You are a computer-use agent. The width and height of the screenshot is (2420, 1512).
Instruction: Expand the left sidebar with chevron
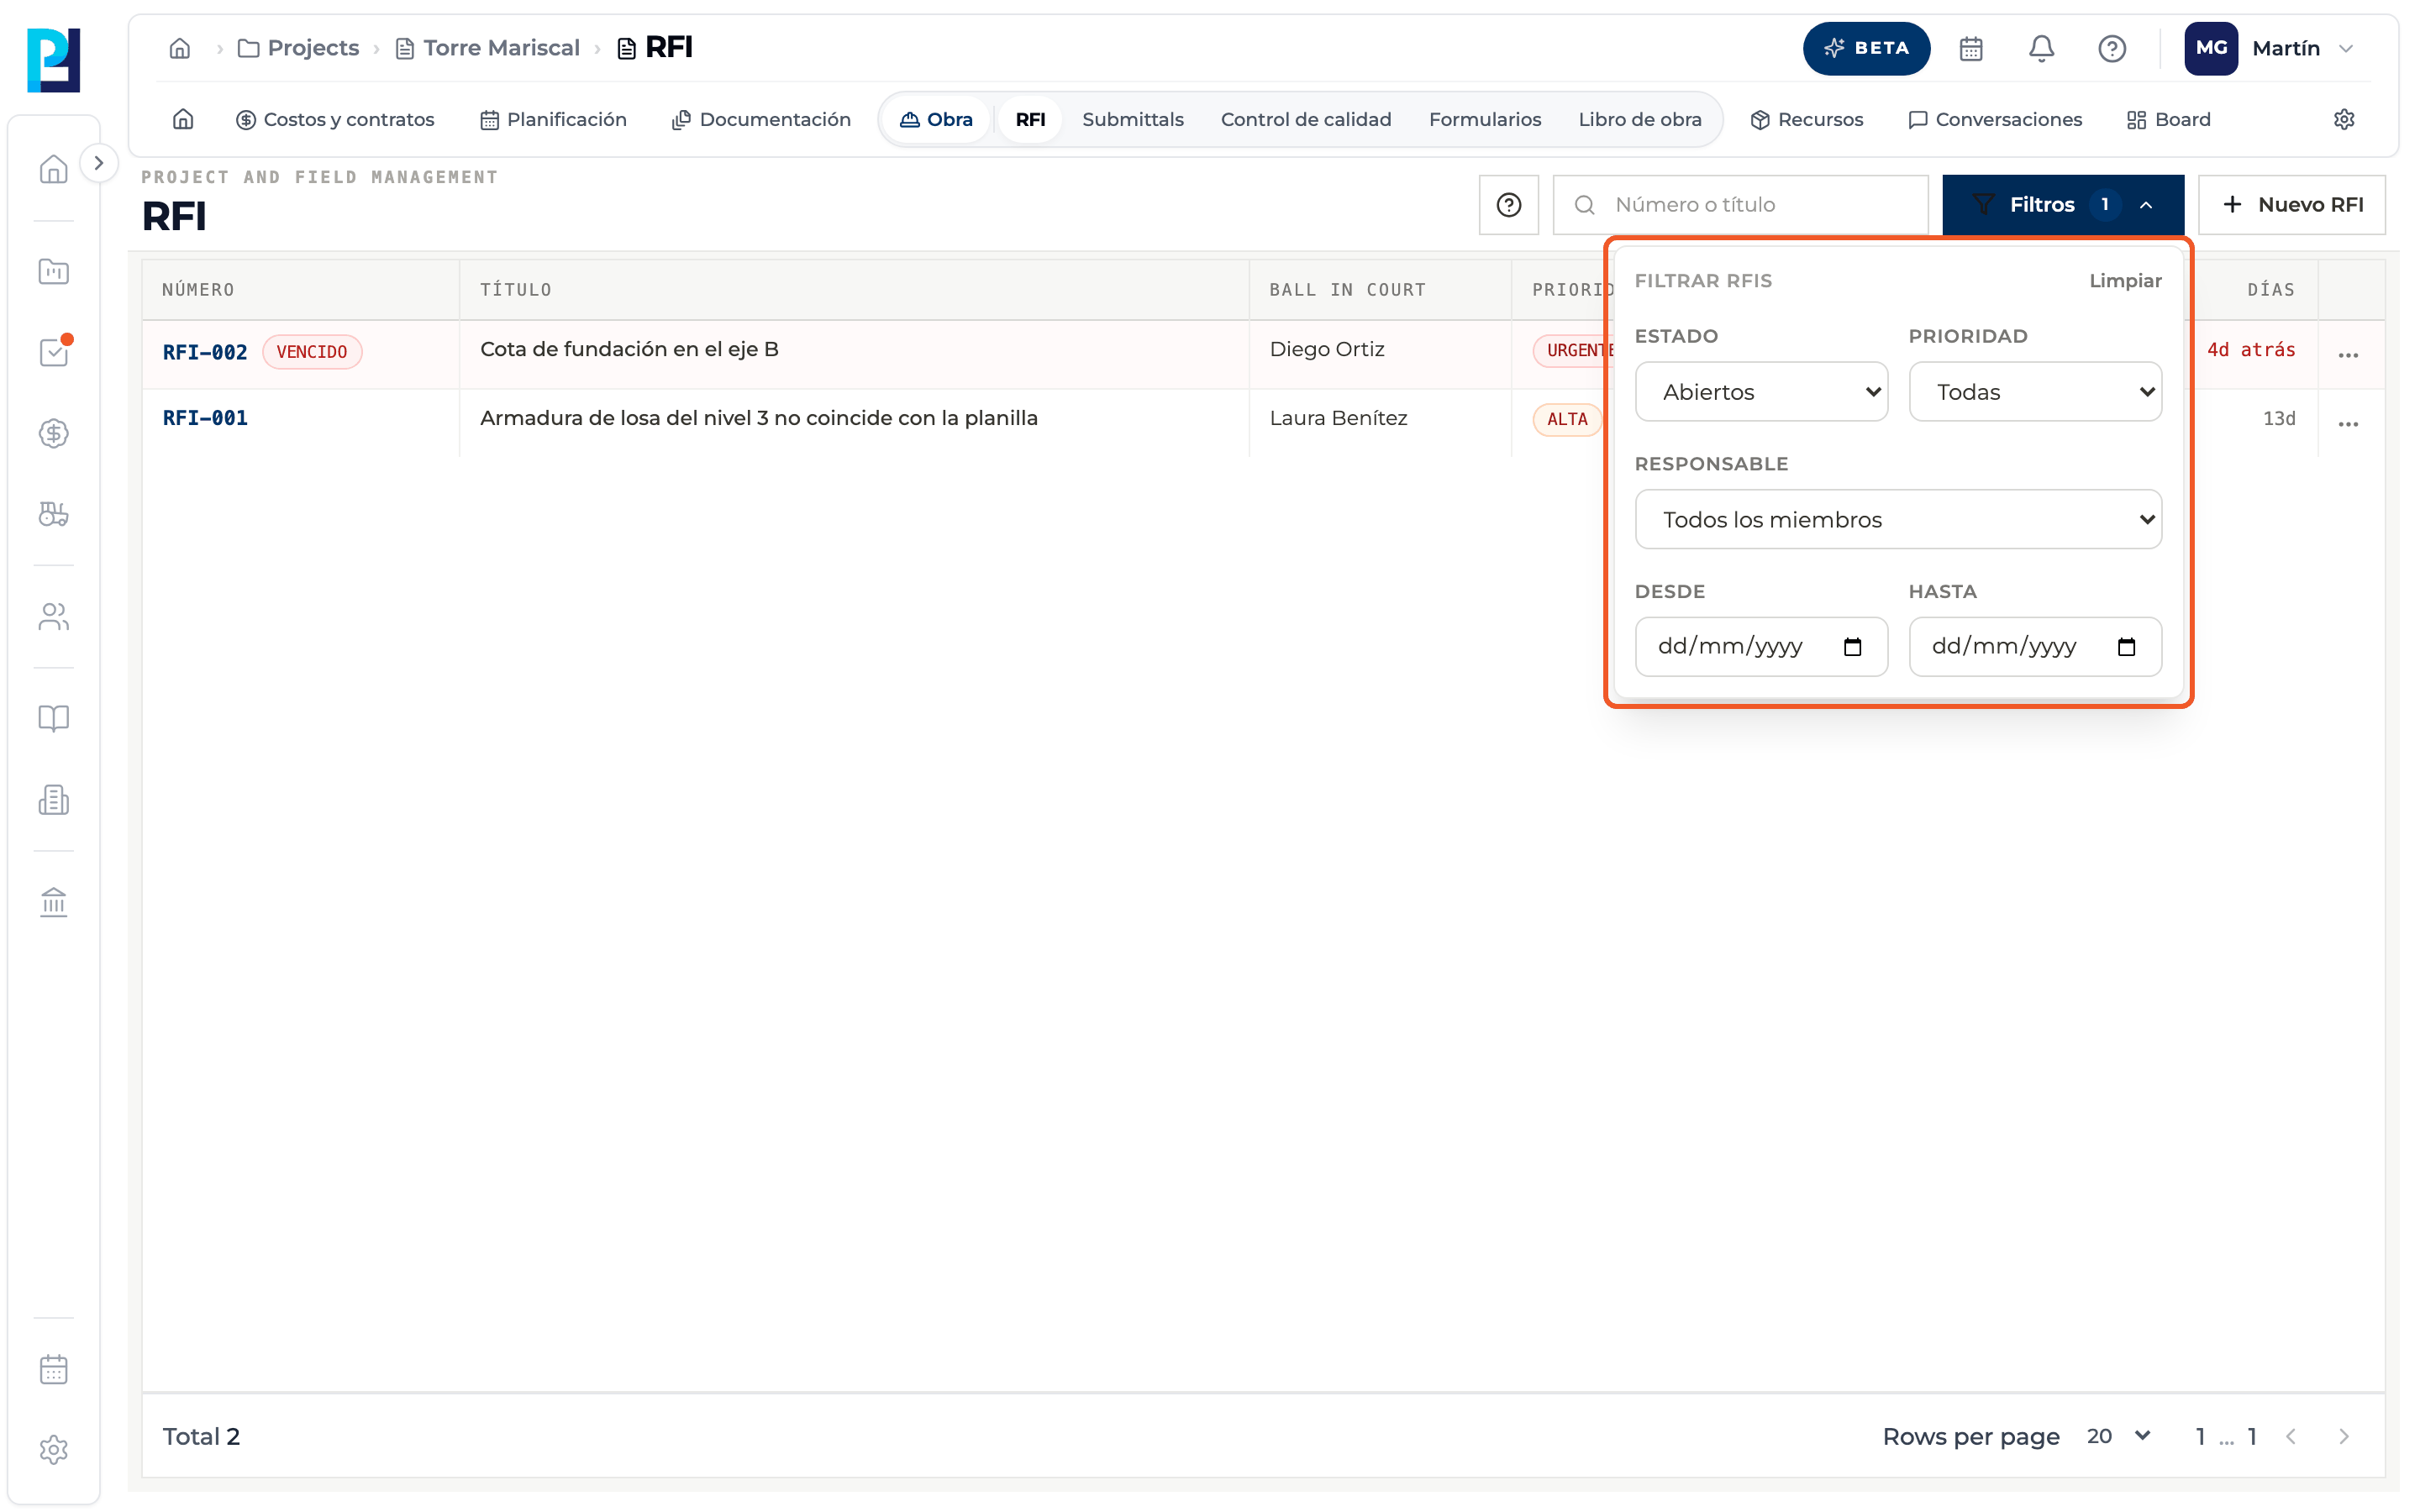pos(98,162)
